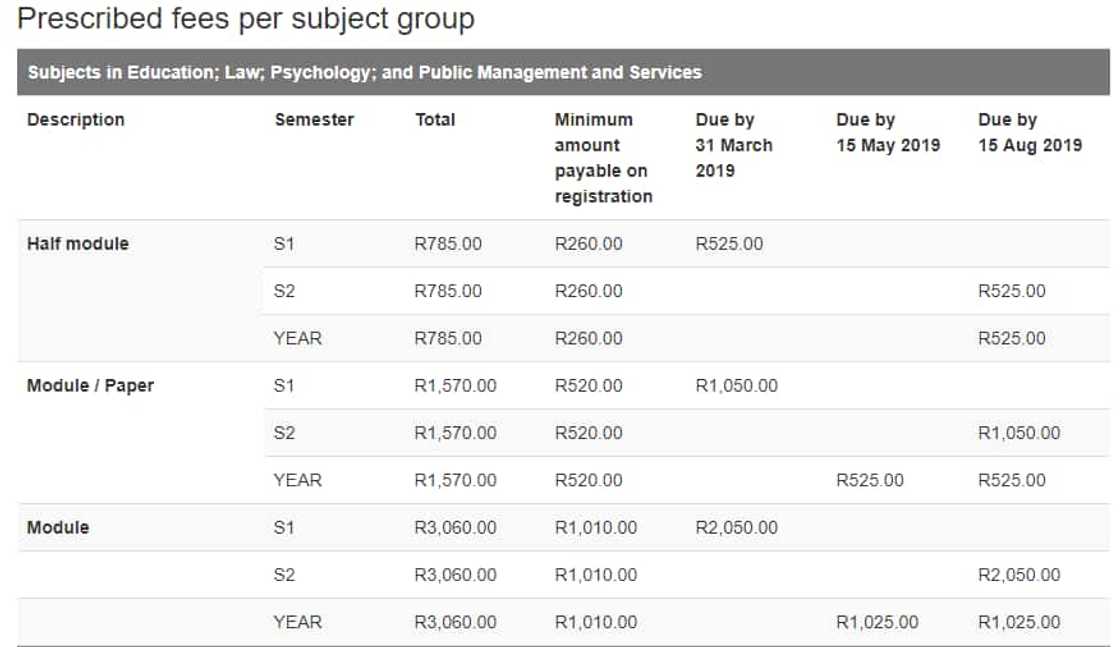Viewport: 1120px width, 647px height.
Task: Select the "Due by 31 March 2019" header
Action: [x=734, y=145]
